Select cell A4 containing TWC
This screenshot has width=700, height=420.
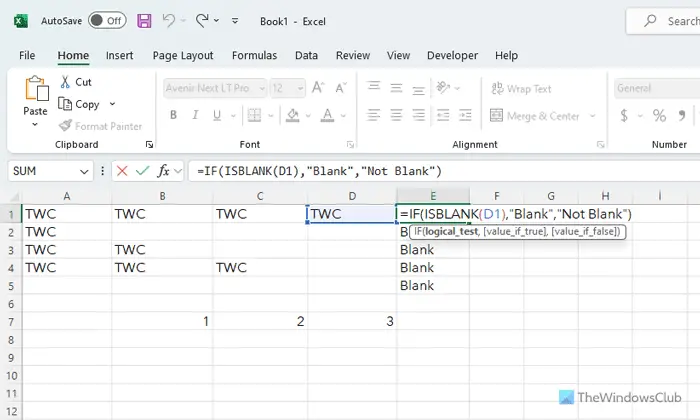pos(67,267)
